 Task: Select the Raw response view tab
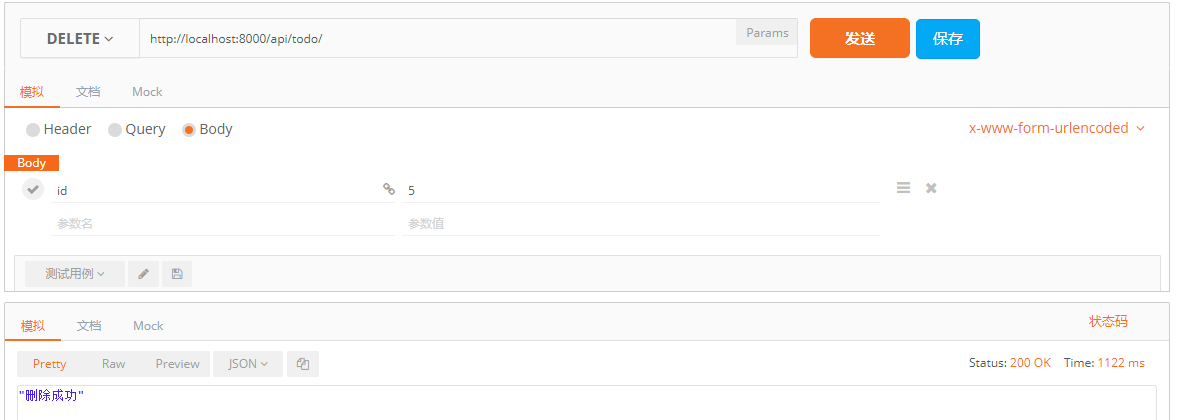(x=114, y=364)
